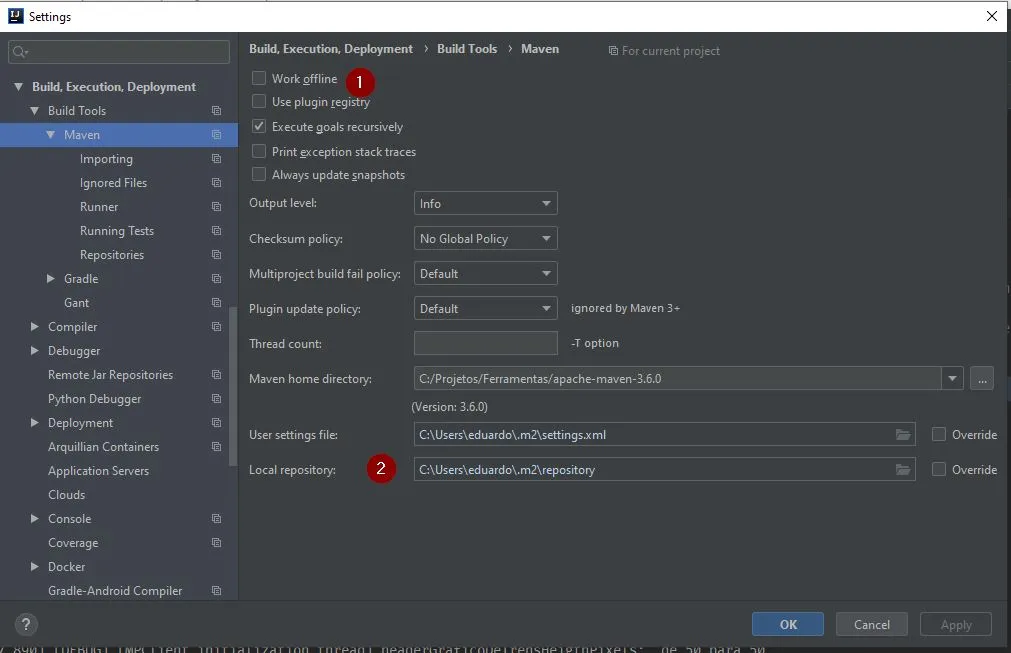Browse folder icon for Local repository
1011x653 pixels.
point(903,470)
